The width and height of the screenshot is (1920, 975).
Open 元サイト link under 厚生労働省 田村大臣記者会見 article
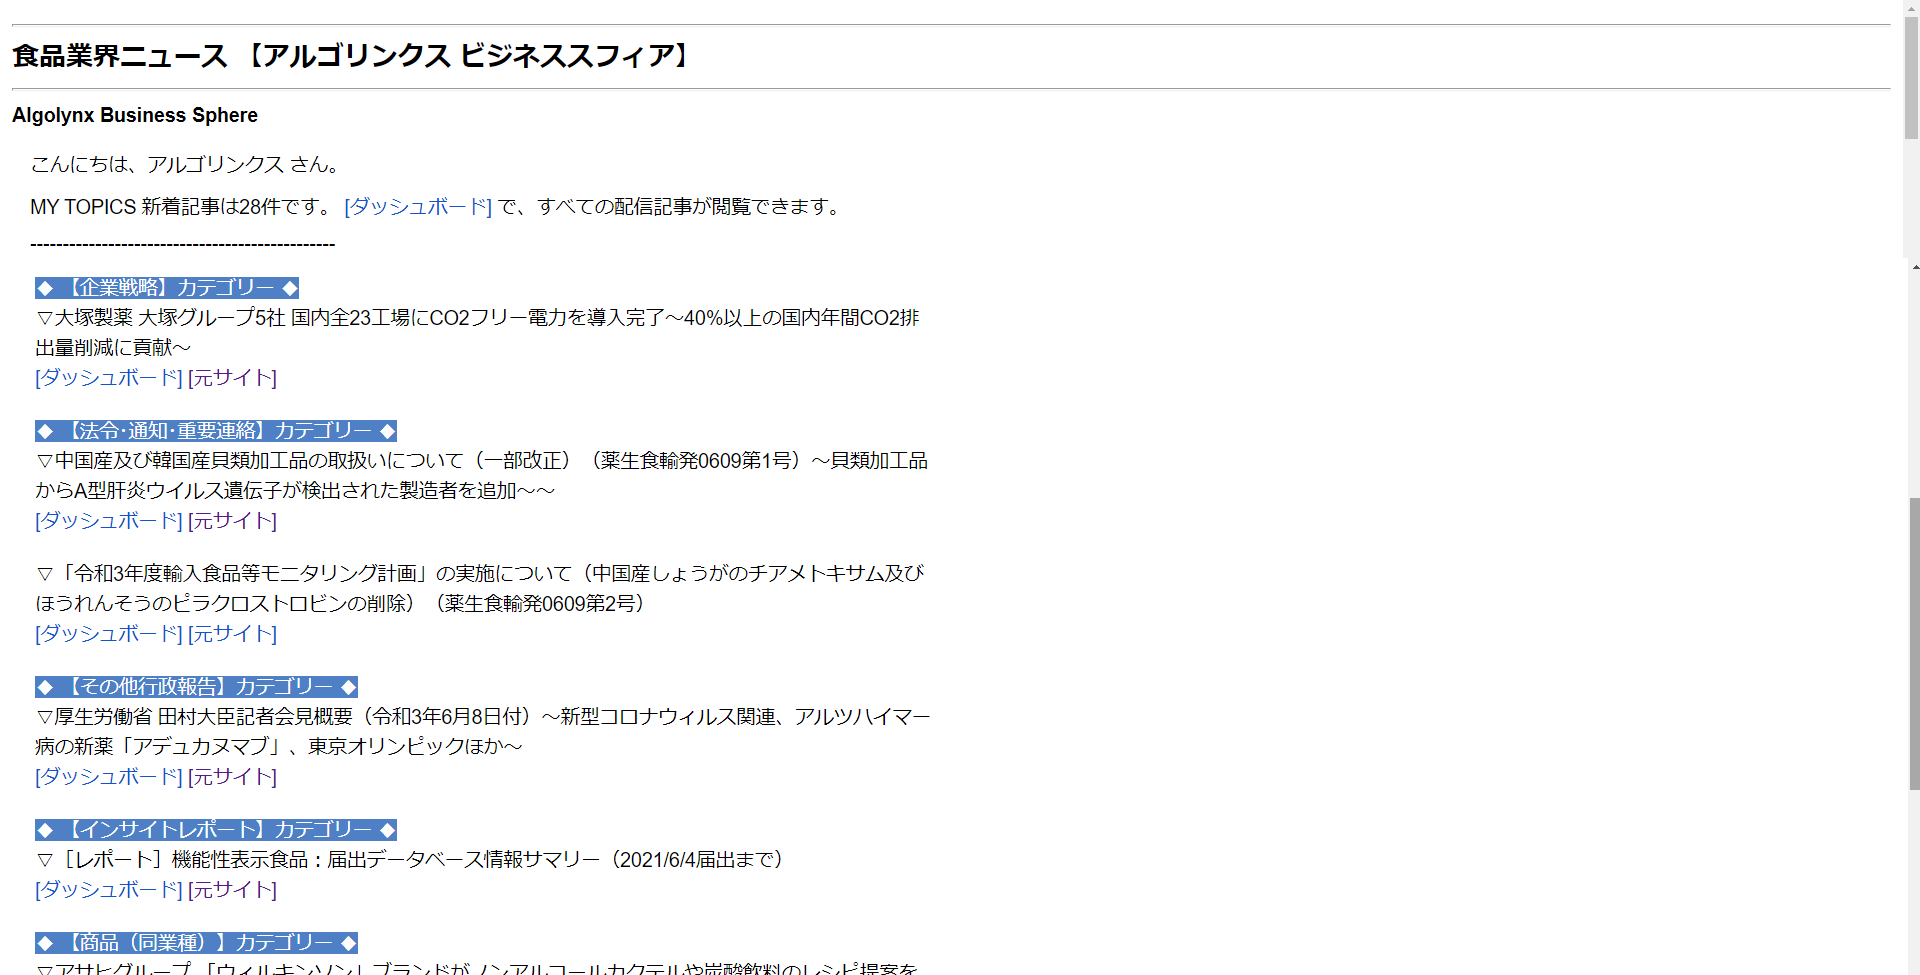(x=232, y=777)
